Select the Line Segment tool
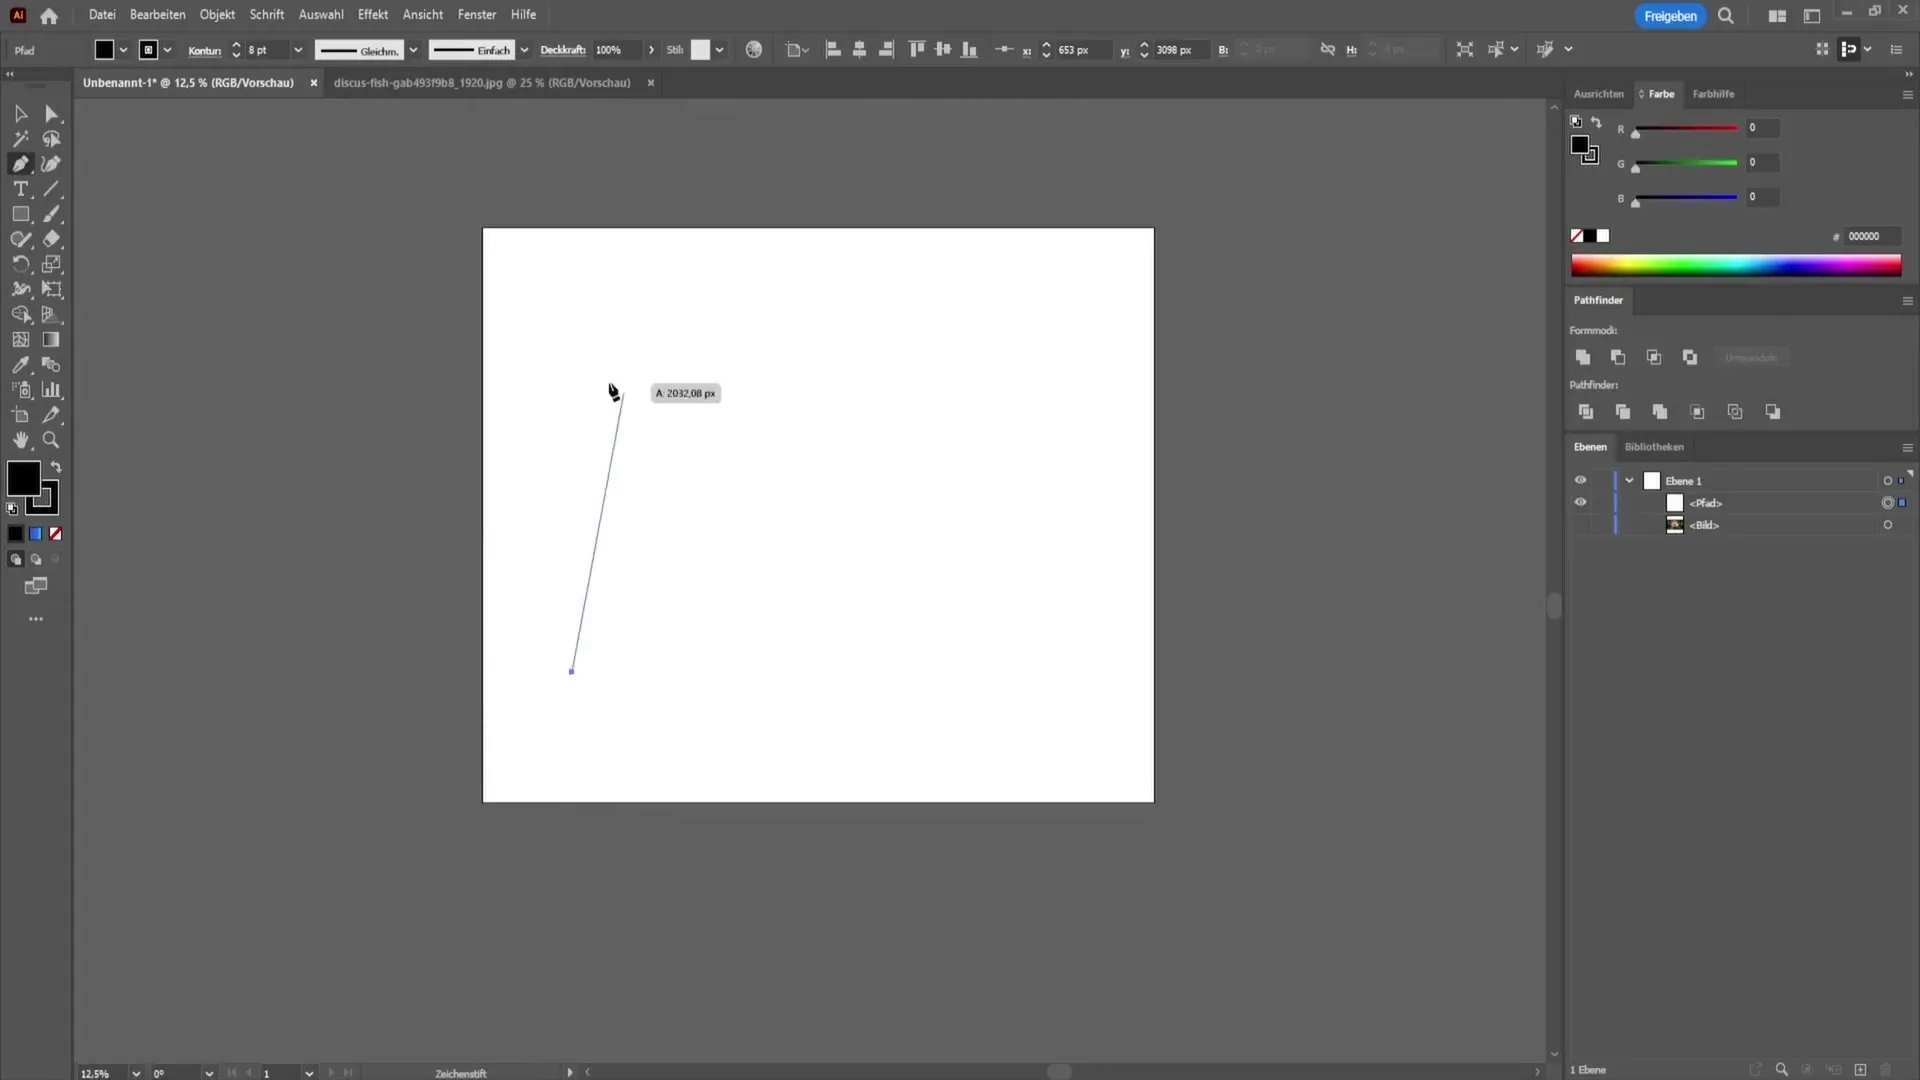The image size is (1920, 1080). [52, 189]
